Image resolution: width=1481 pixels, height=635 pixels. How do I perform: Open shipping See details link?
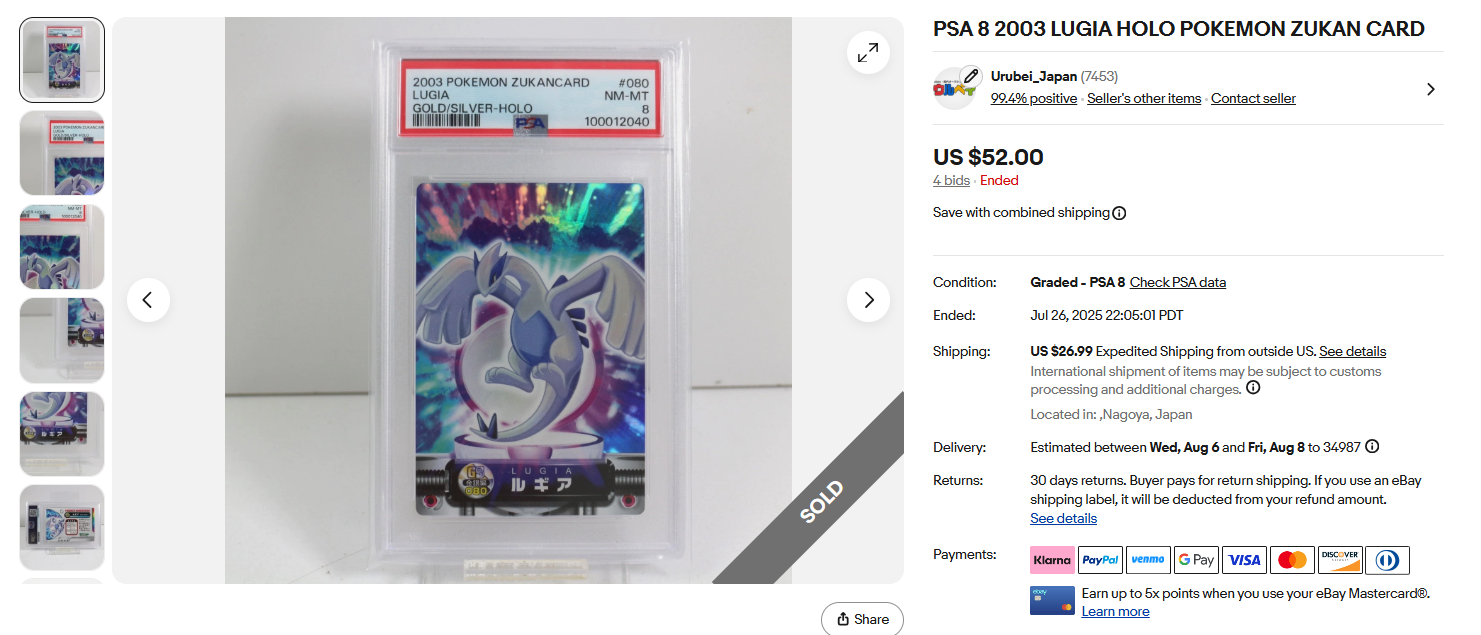coord(1352,352)
